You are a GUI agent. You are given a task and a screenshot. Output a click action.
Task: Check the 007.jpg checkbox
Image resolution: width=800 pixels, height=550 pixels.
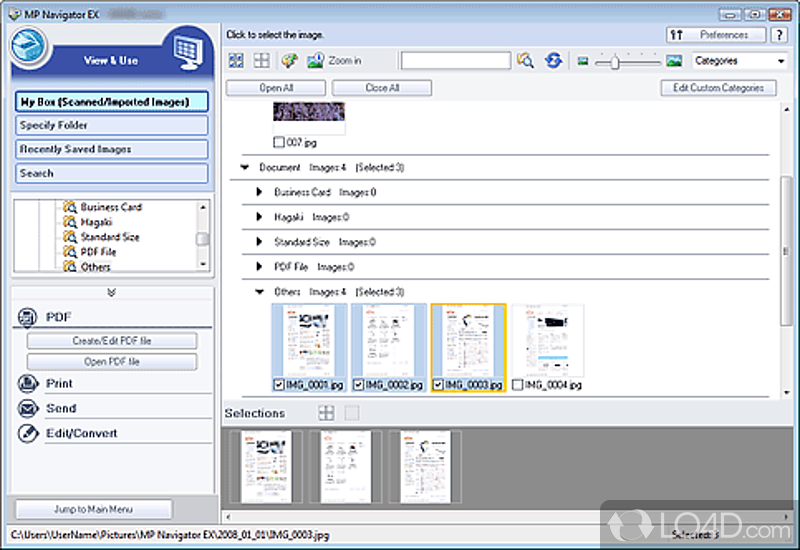click(x=278, y=143)
